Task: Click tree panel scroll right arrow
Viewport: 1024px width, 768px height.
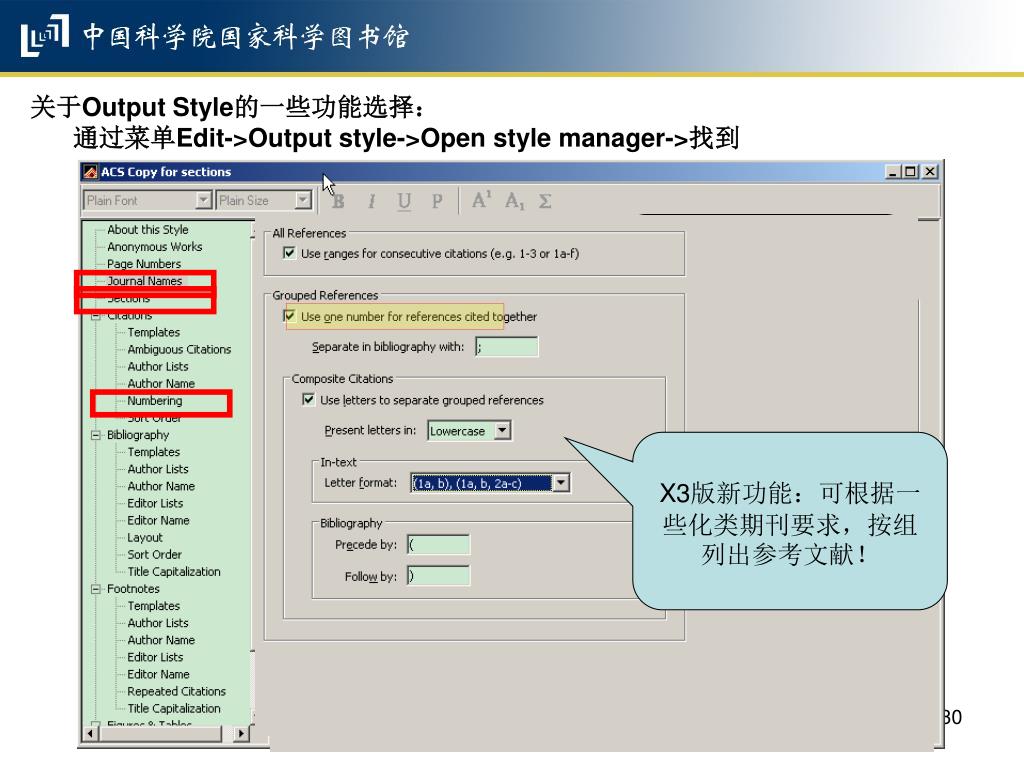Action: (242, 733)
